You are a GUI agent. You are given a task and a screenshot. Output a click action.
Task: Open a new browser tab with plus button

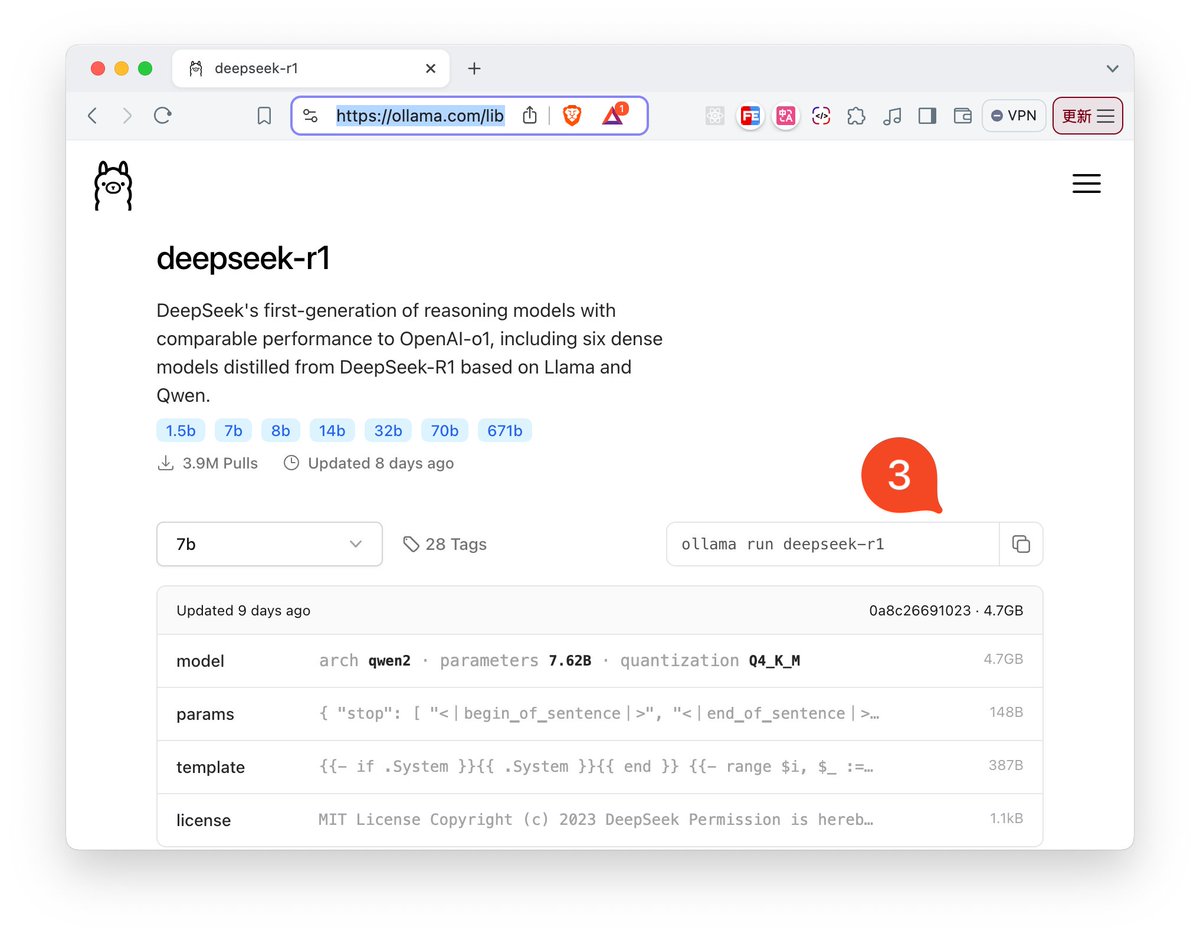(474, 68)
